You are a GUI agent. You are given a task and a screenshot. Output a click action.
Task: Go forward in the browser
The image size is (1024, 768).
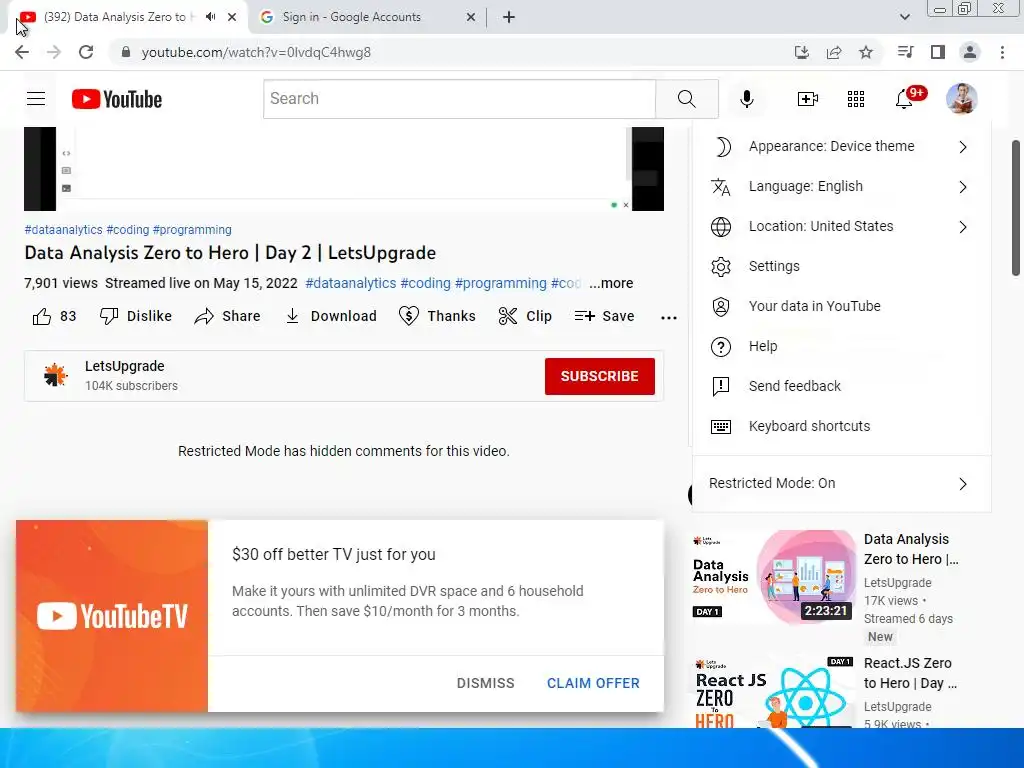tap(54, 52)
